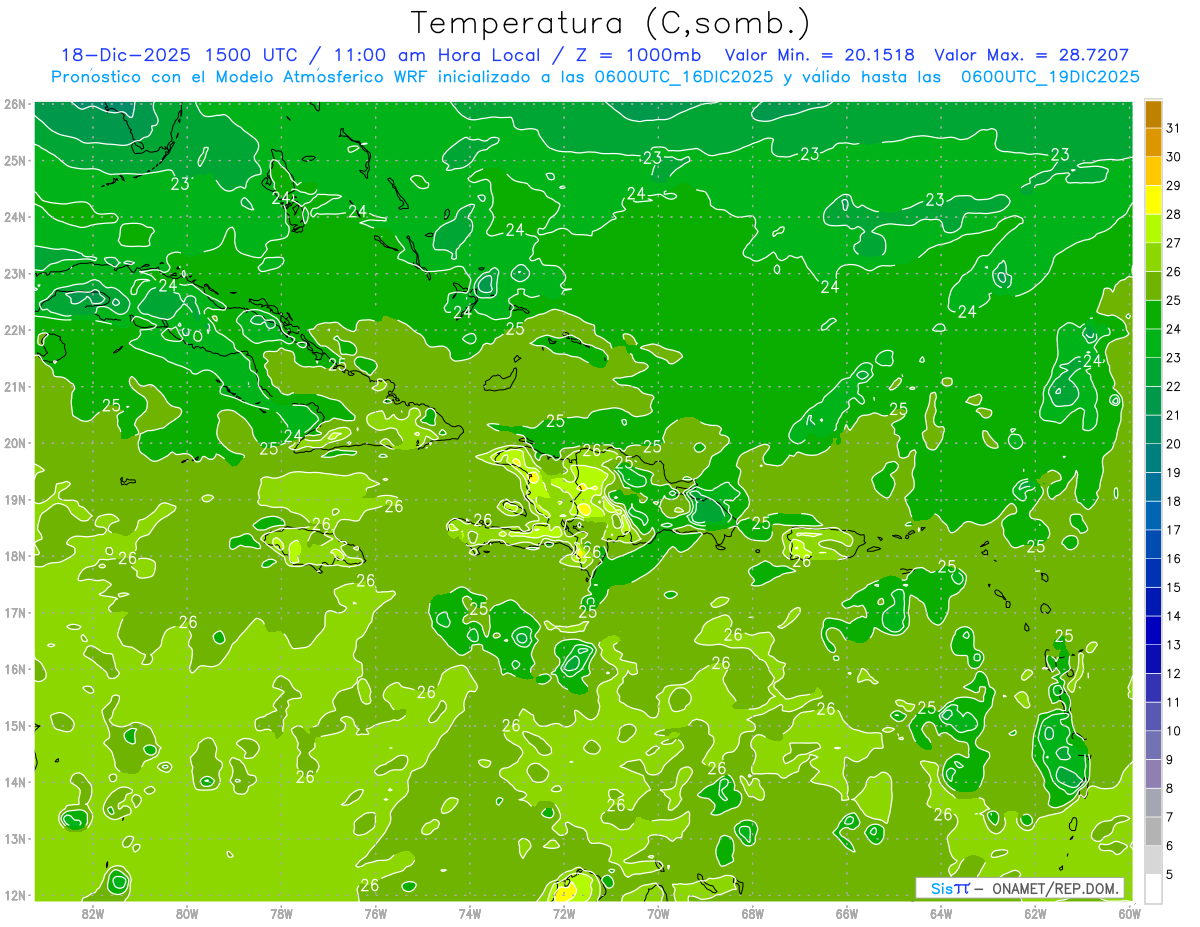Click the 66W longitude axis label

pyautogui.click(x=847, y=913)
